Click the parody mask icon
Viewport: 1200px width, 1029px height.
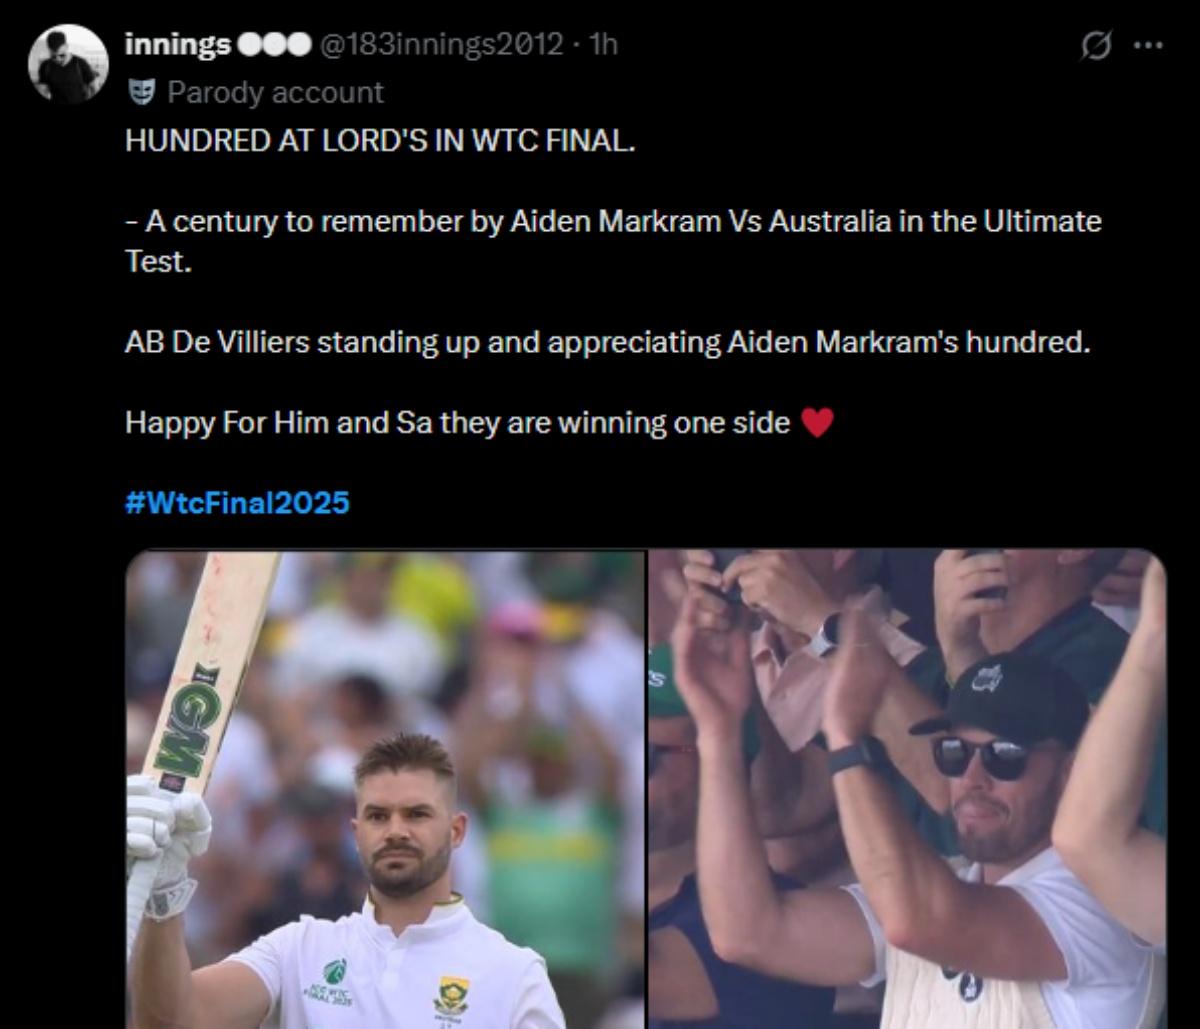pos(143,91)
